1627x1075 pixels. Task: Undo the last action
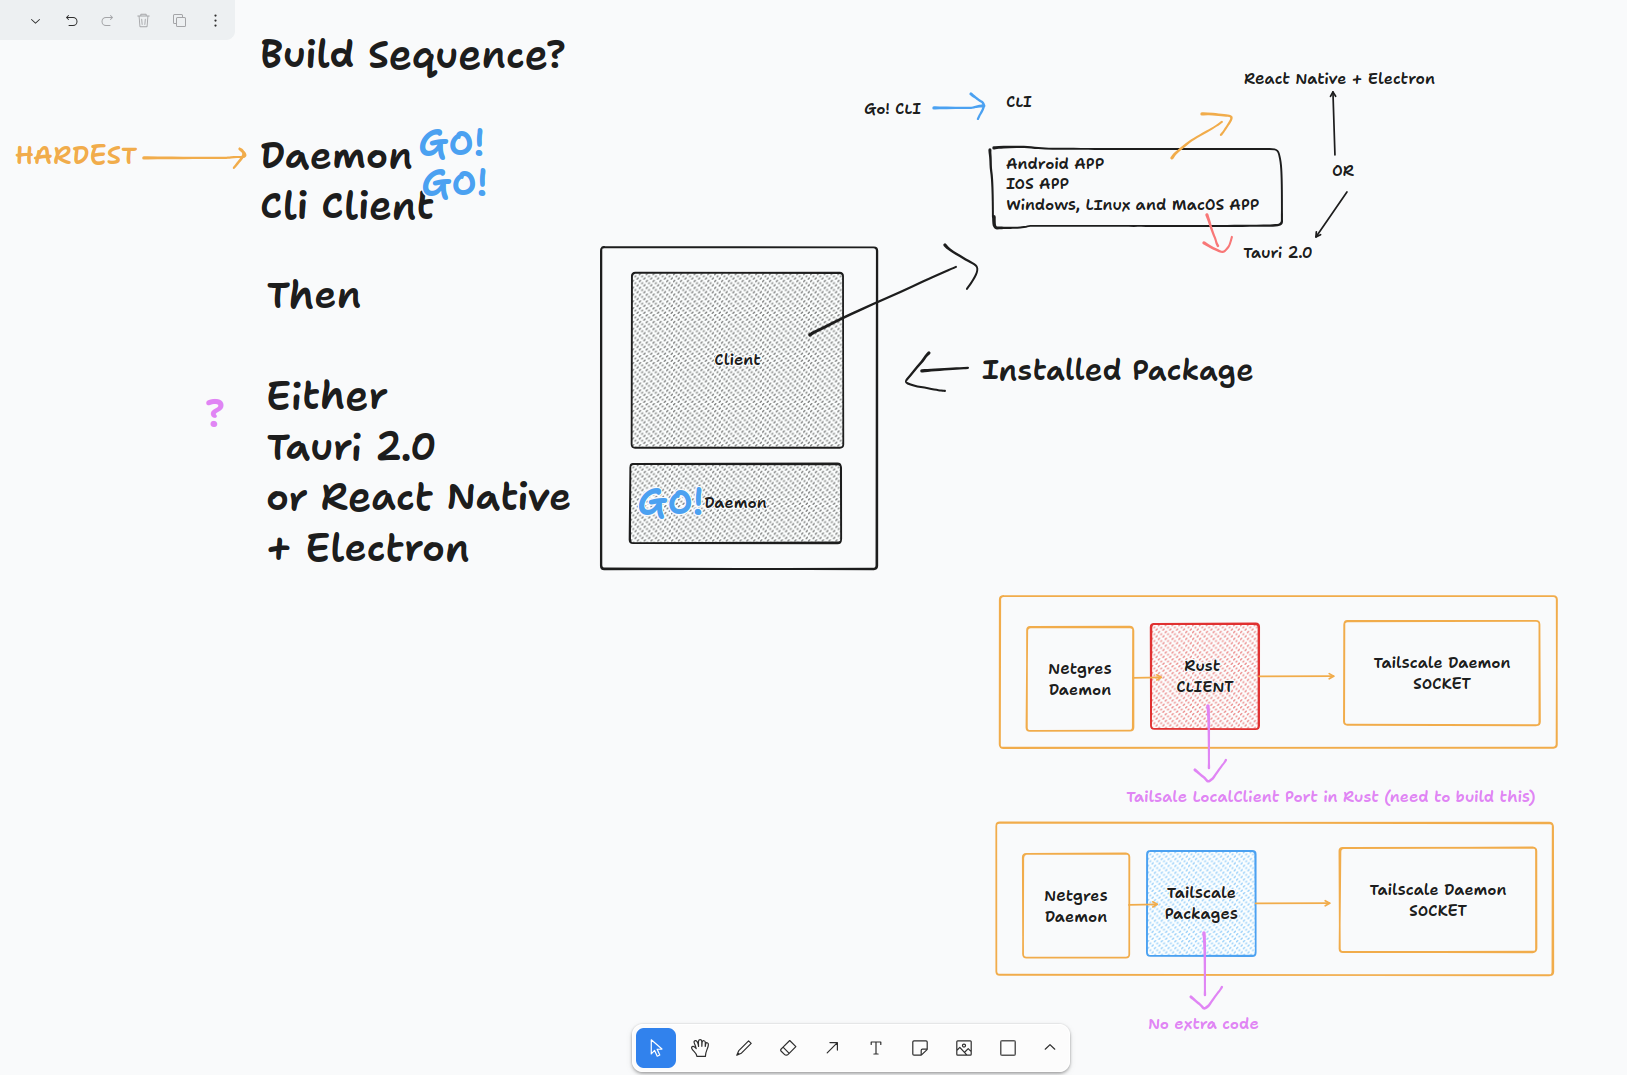coord(71,20)
